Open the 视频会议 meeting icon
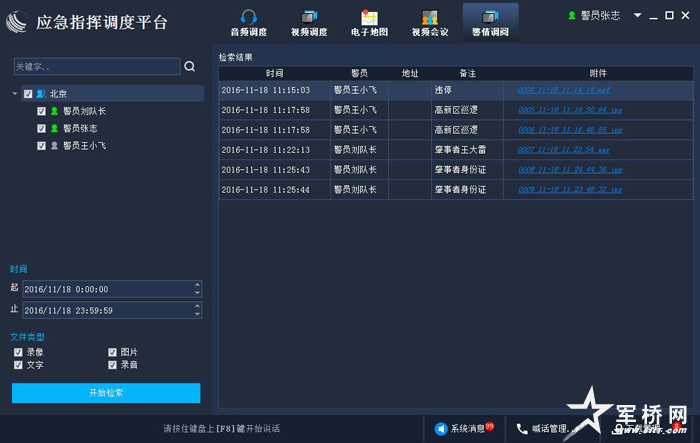 pos(429,17)
